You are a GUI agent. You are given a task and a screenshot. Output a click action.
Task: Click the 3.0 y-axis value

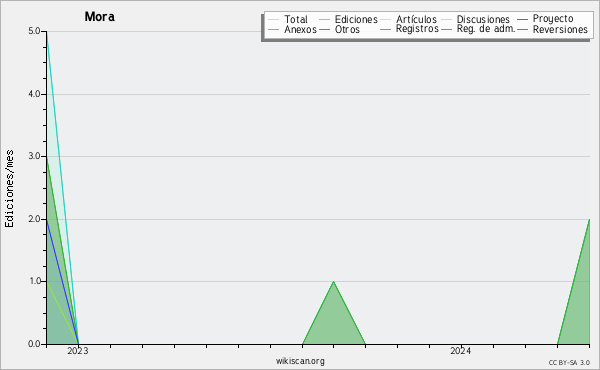pos(34,156)
